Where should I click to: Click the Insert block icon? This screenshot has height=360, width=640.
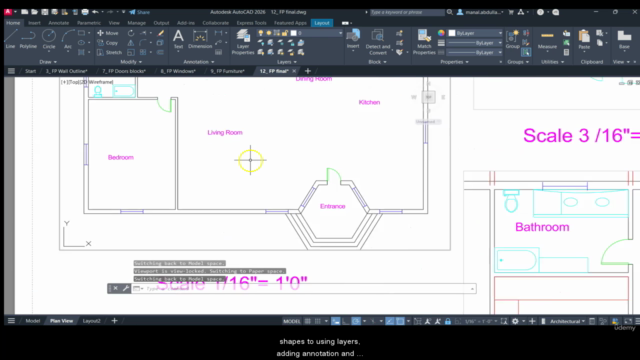(353, 39)
